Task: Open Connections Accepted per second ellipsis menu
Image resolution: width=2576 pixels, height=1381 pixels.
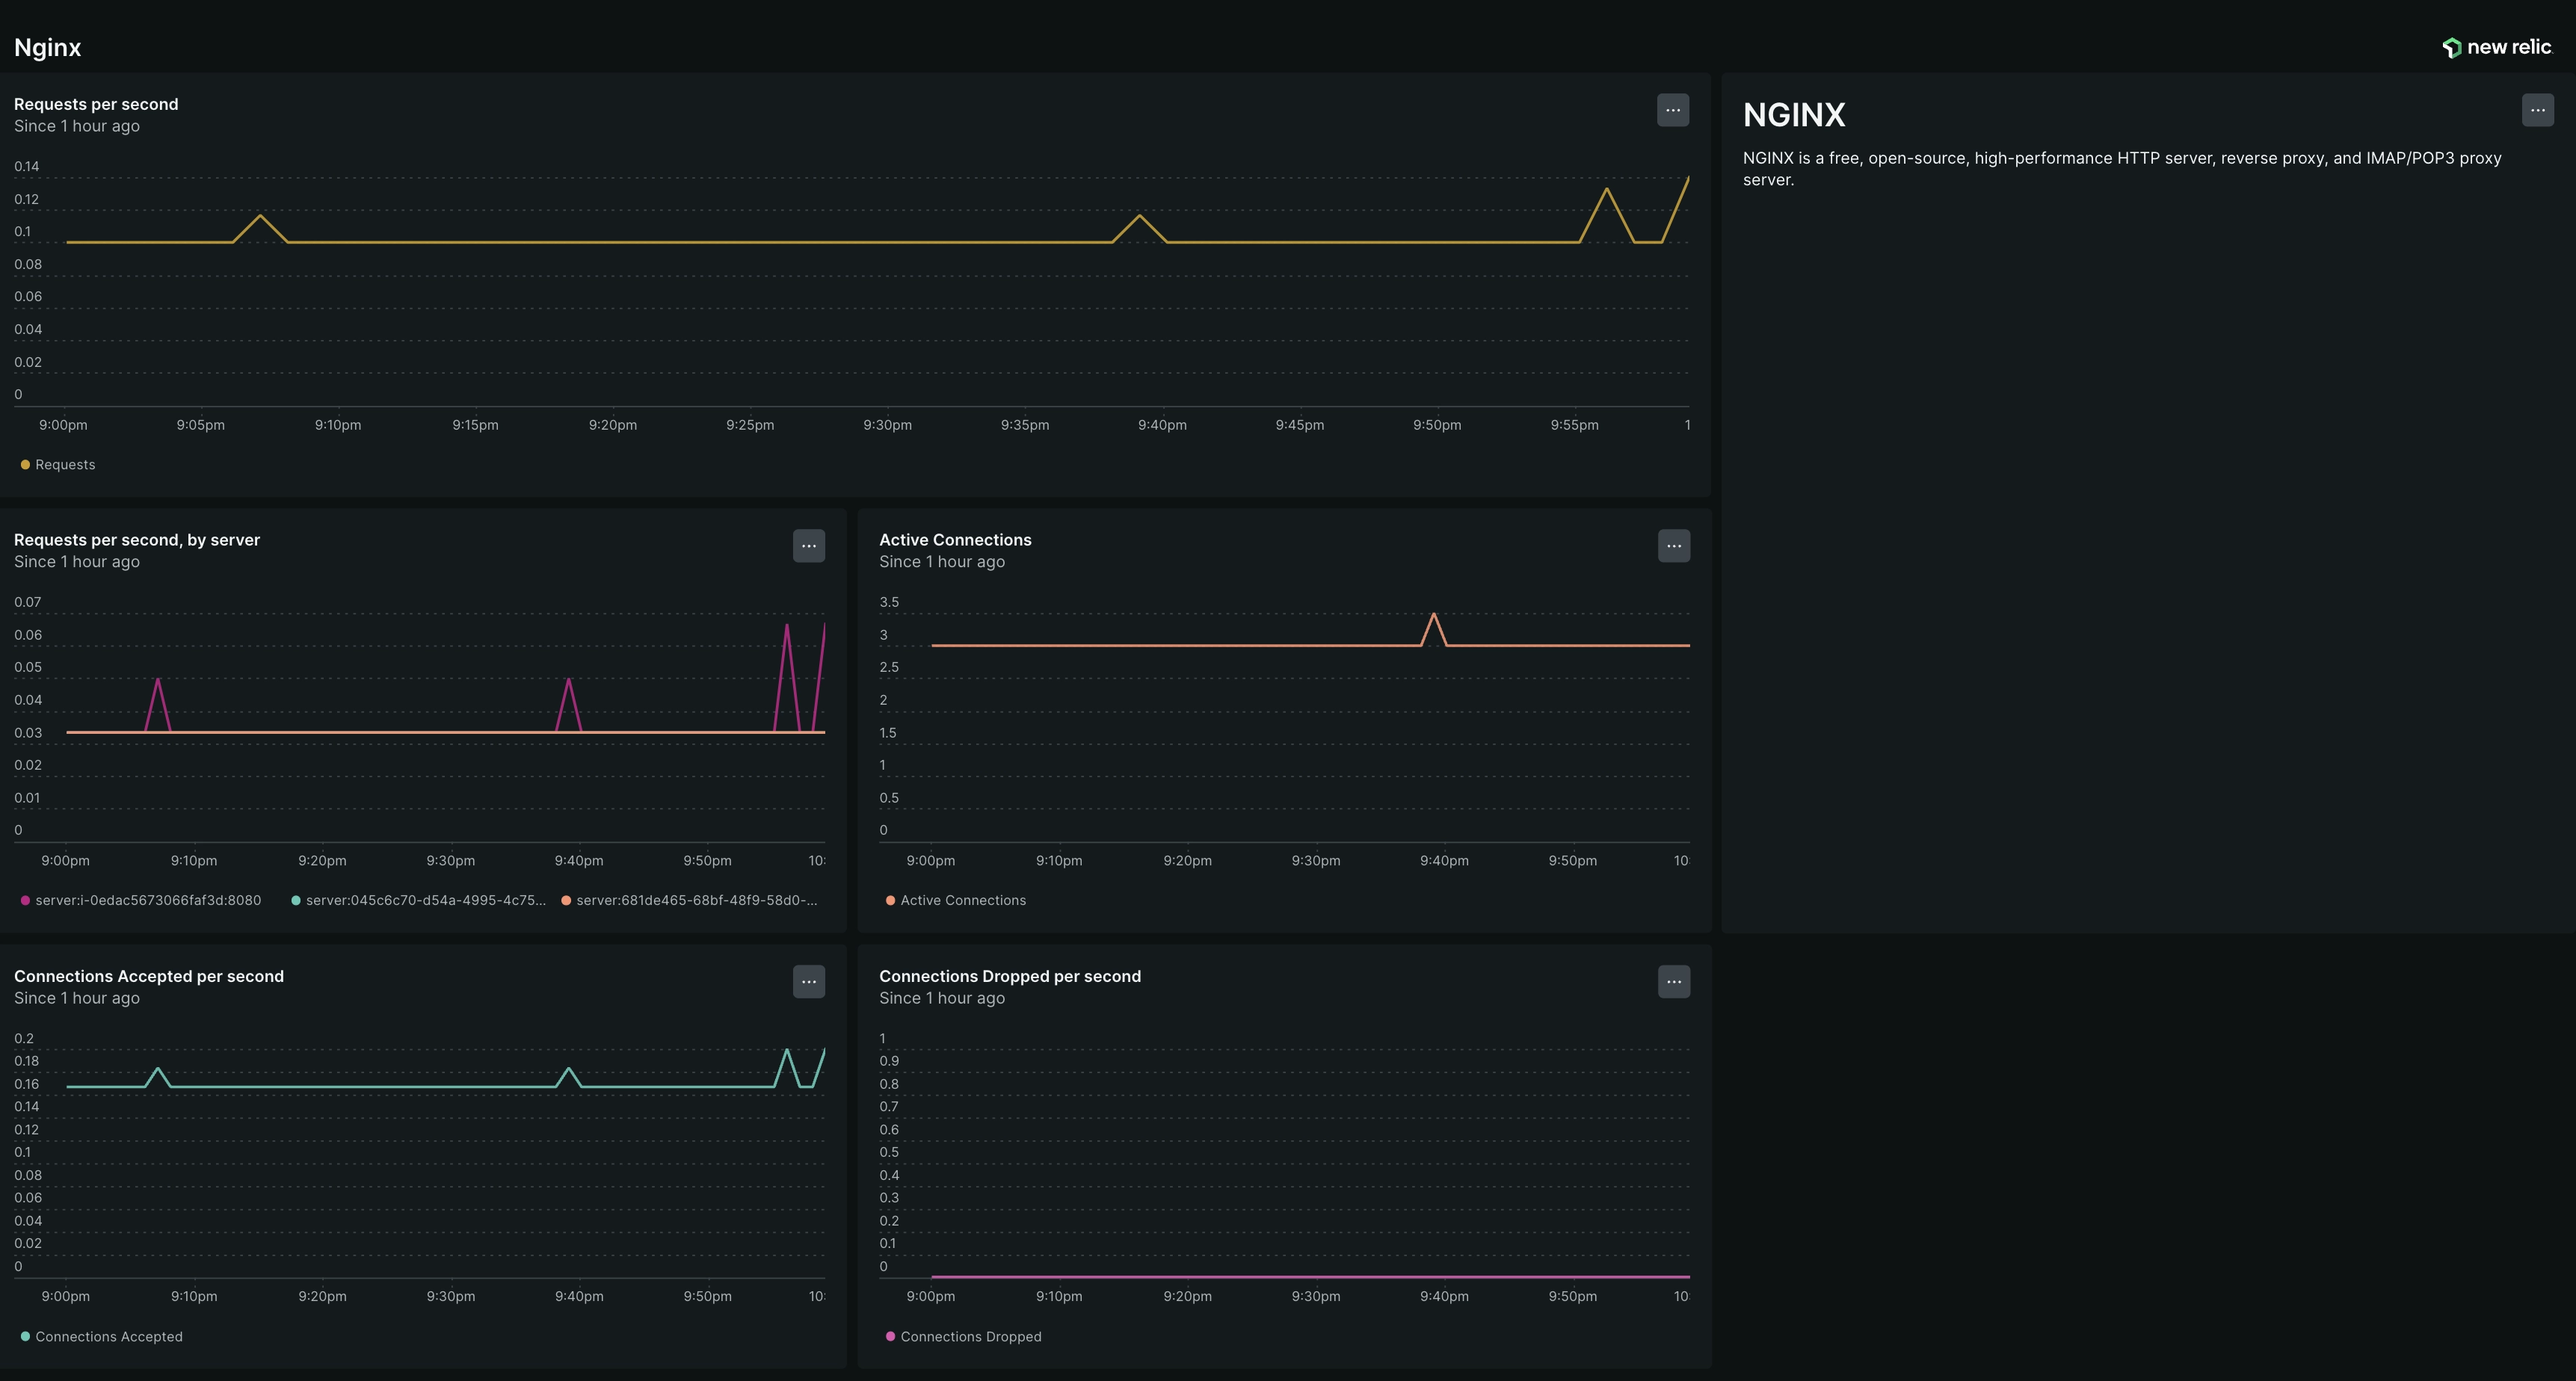Action: point(808,982)
